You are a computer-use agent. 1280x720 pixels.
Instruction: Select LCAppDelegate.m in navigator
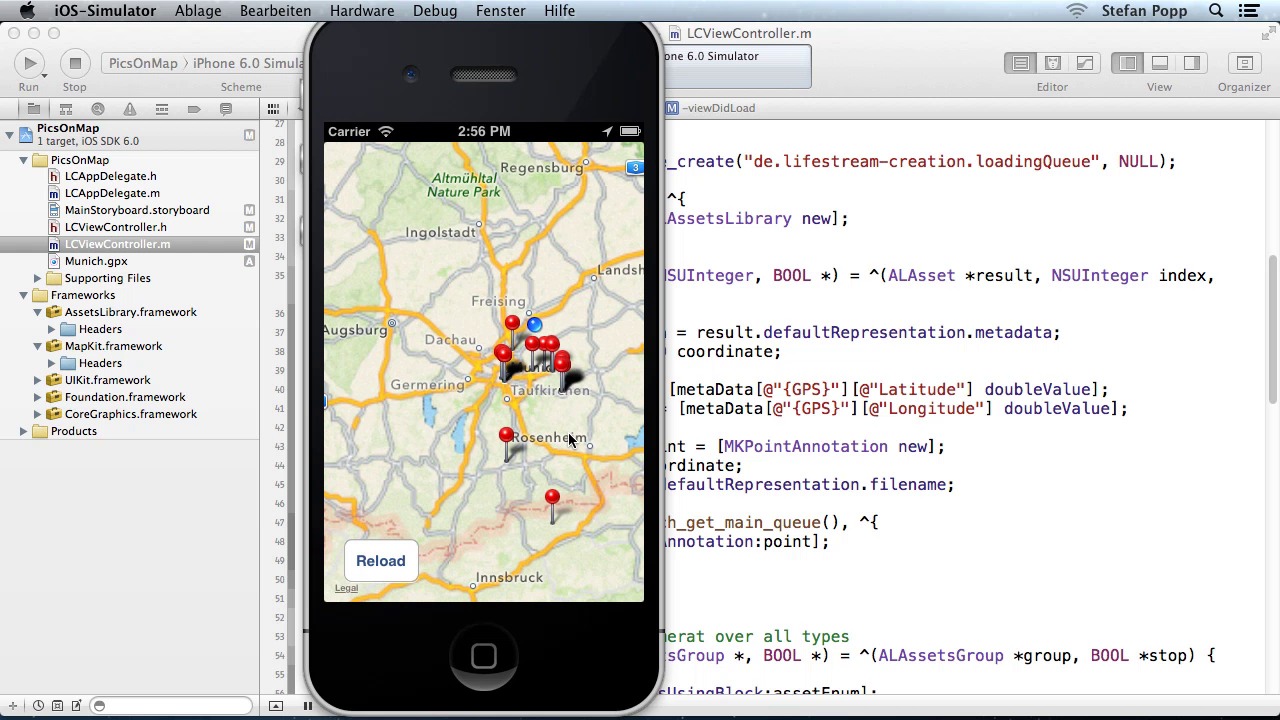point(112,193)
